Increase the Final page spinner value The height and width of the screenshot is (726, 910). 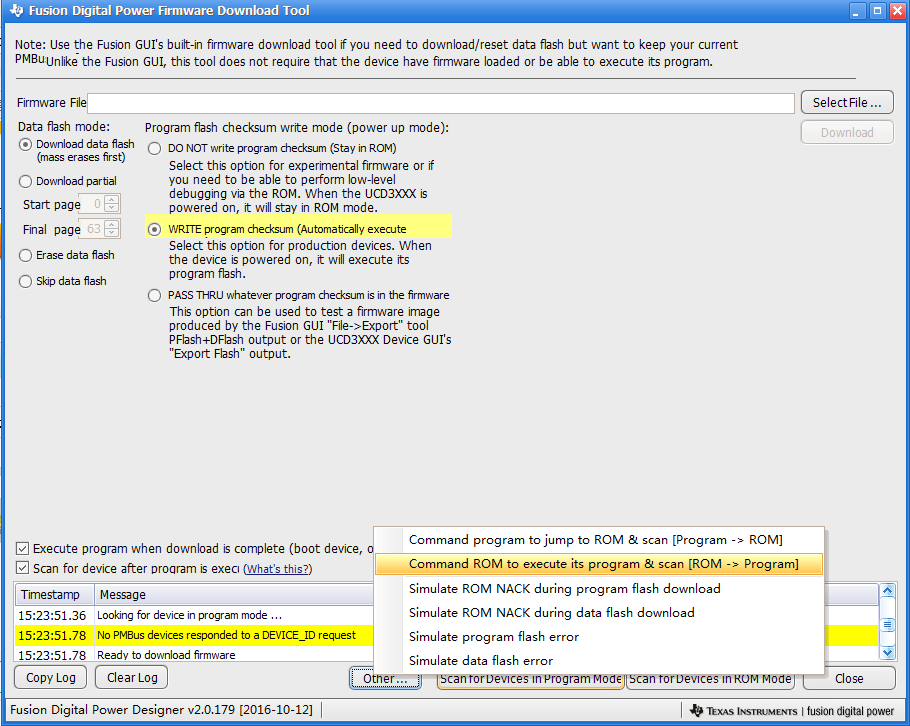(112, 225)
